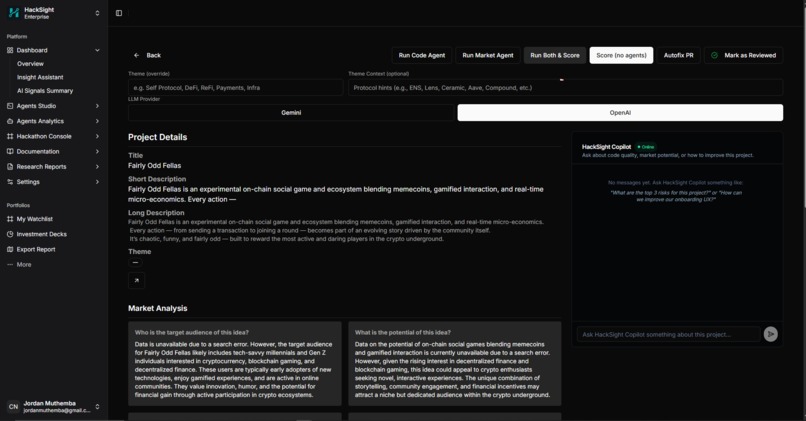Click the Agents Studio icon
Screen dimensions: 806x421
[10, 106]
